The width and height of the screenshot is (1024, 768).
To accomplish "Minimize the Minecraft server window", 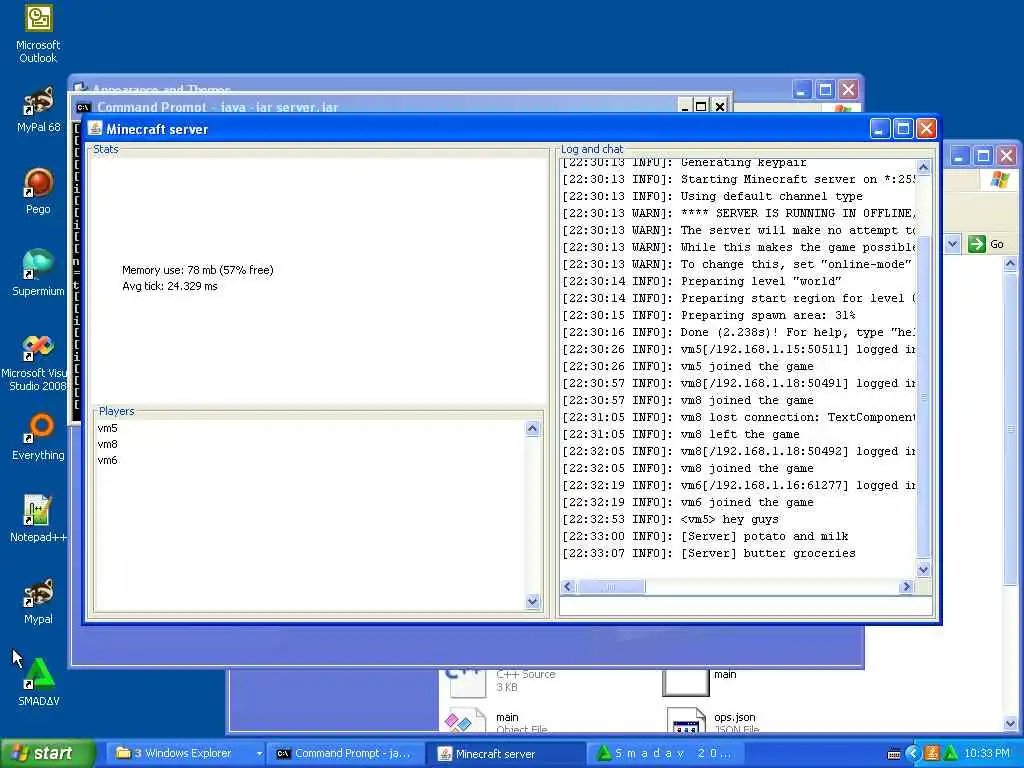I will tap(880, 129).
